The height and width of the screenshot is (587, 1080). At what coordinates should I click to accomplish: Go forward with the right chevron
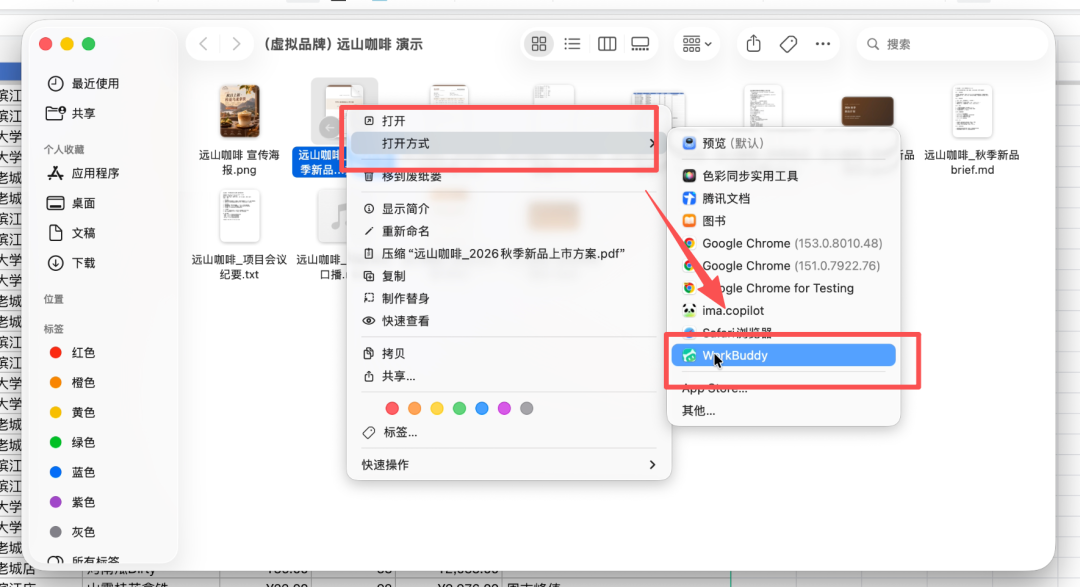[236, 44]
